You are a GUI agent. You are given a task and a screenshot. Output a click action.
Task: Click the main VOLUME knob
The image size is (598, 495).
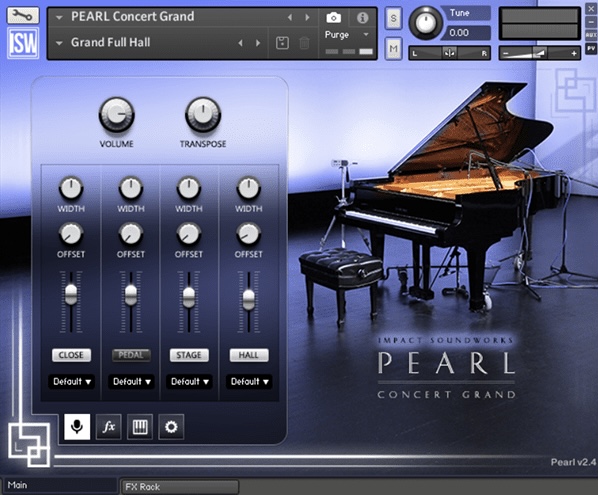(117, 114)
